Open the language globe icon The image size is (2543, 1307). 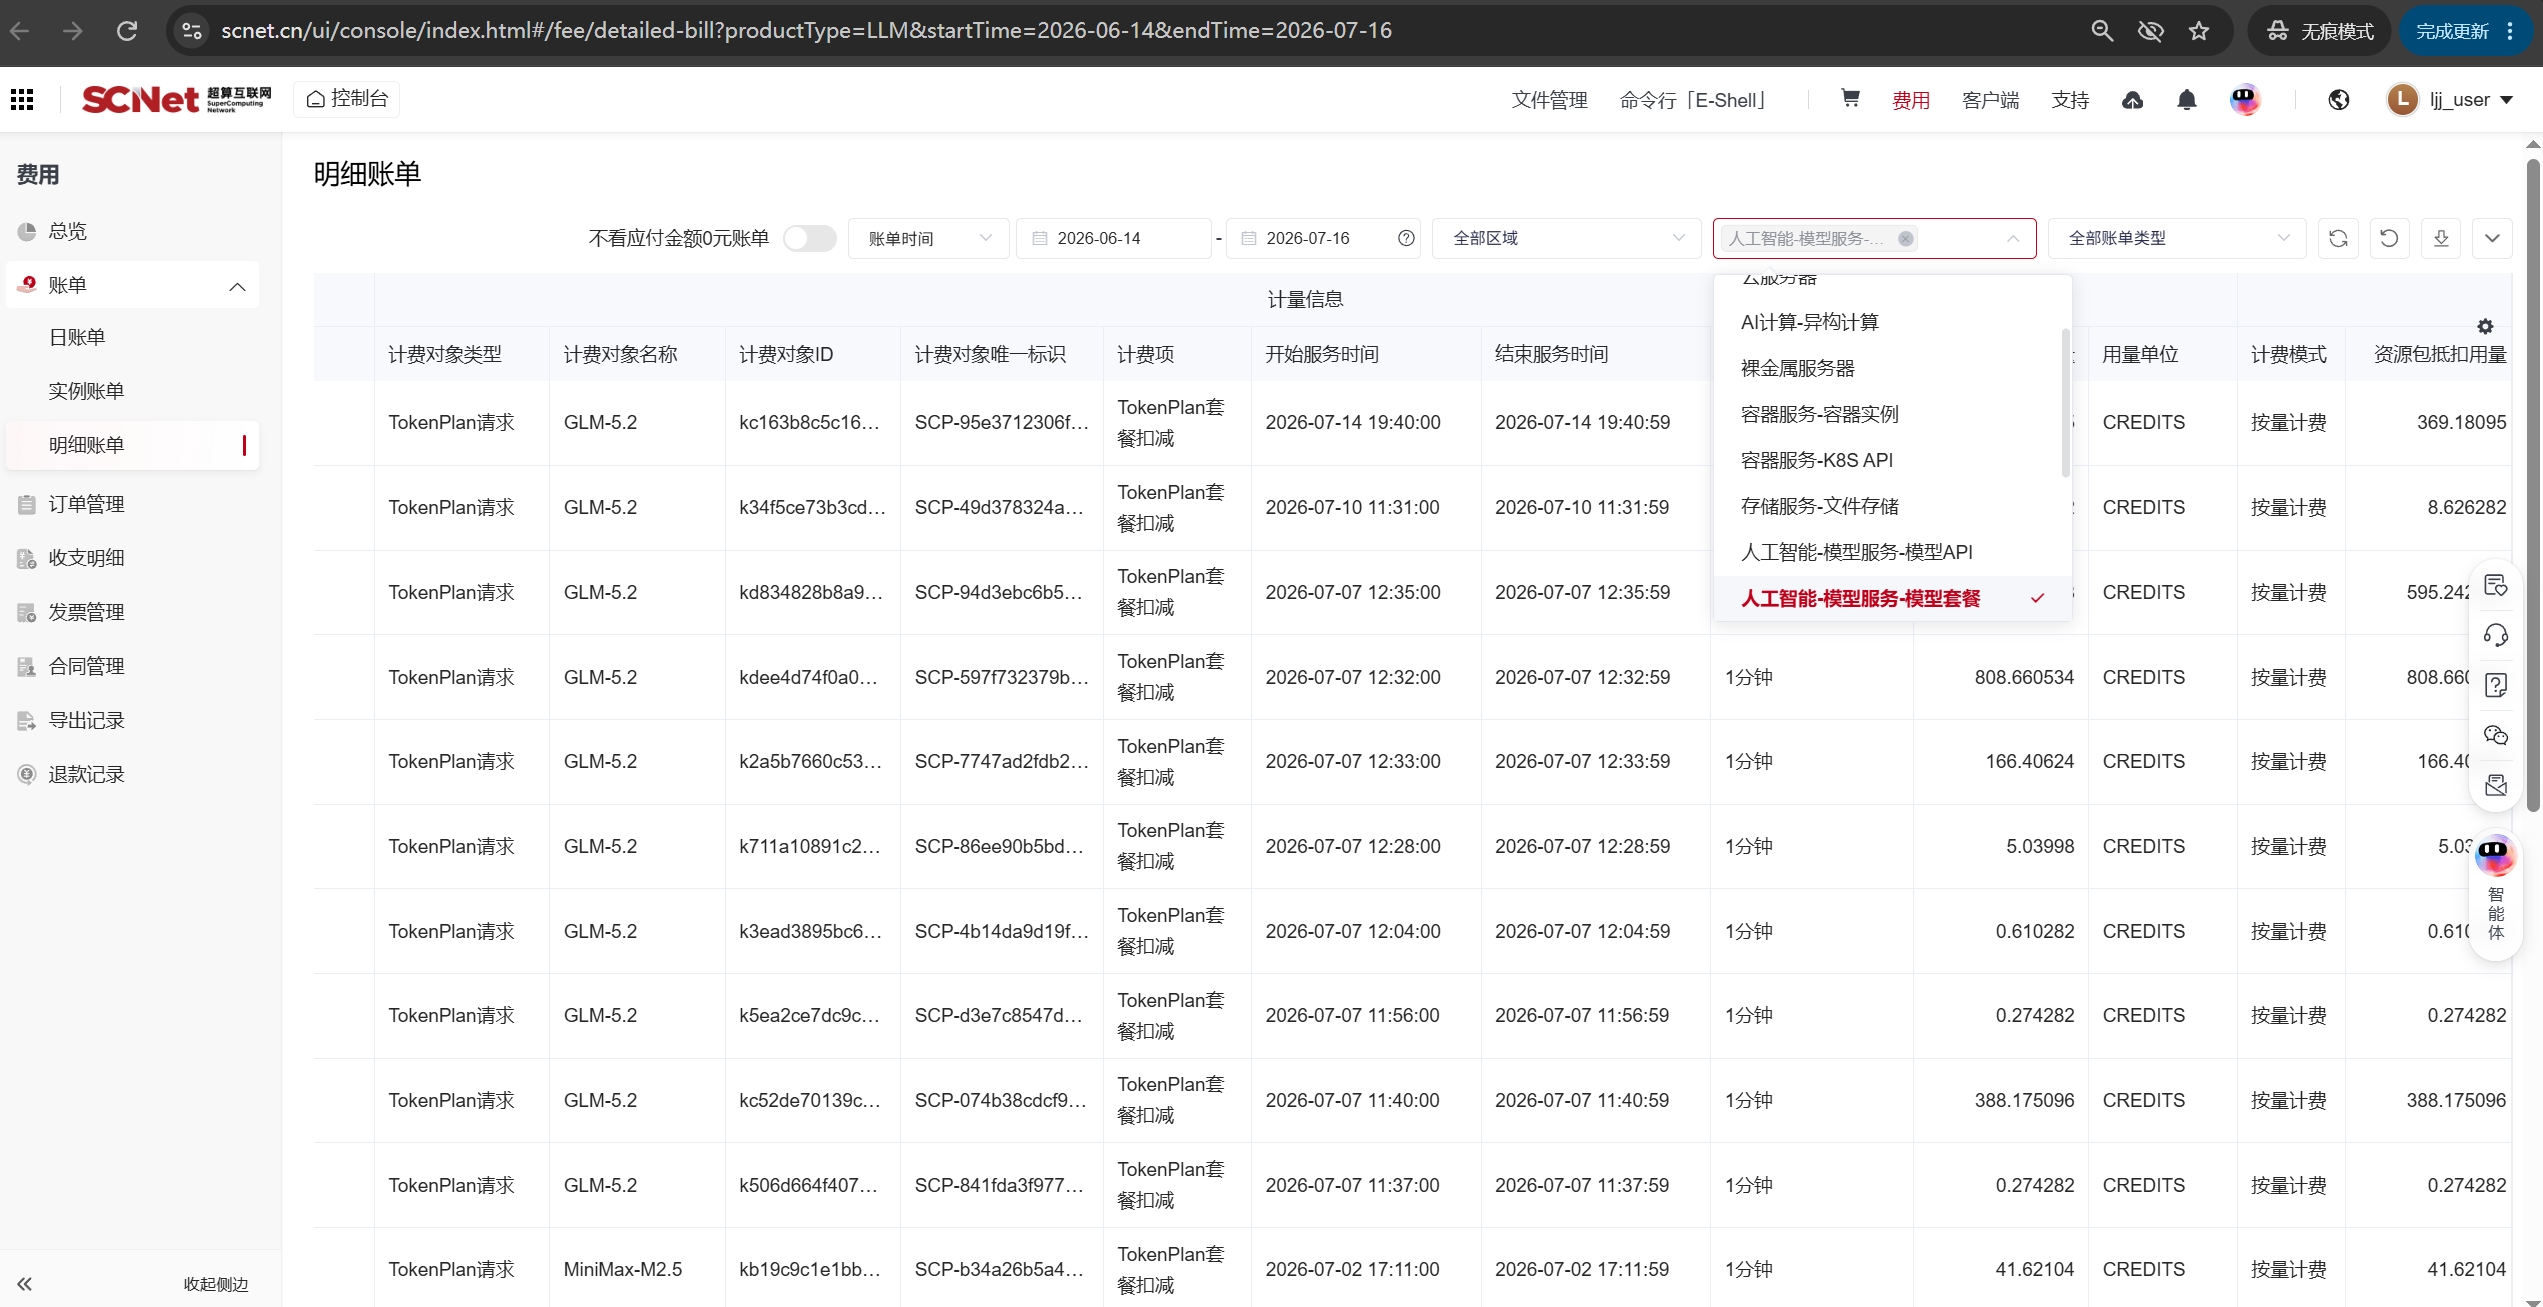2339,100
